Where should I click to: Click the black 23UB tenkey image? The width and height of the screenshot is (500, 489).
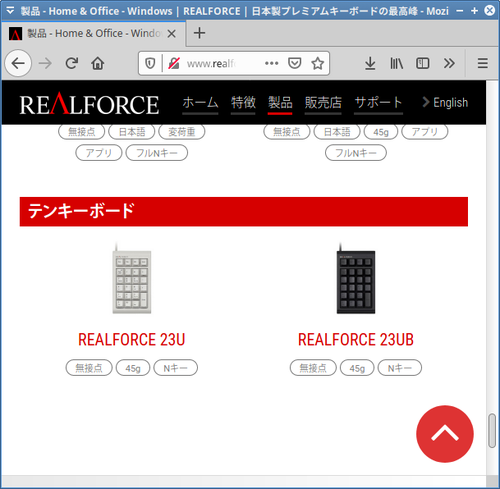(356, 279)
